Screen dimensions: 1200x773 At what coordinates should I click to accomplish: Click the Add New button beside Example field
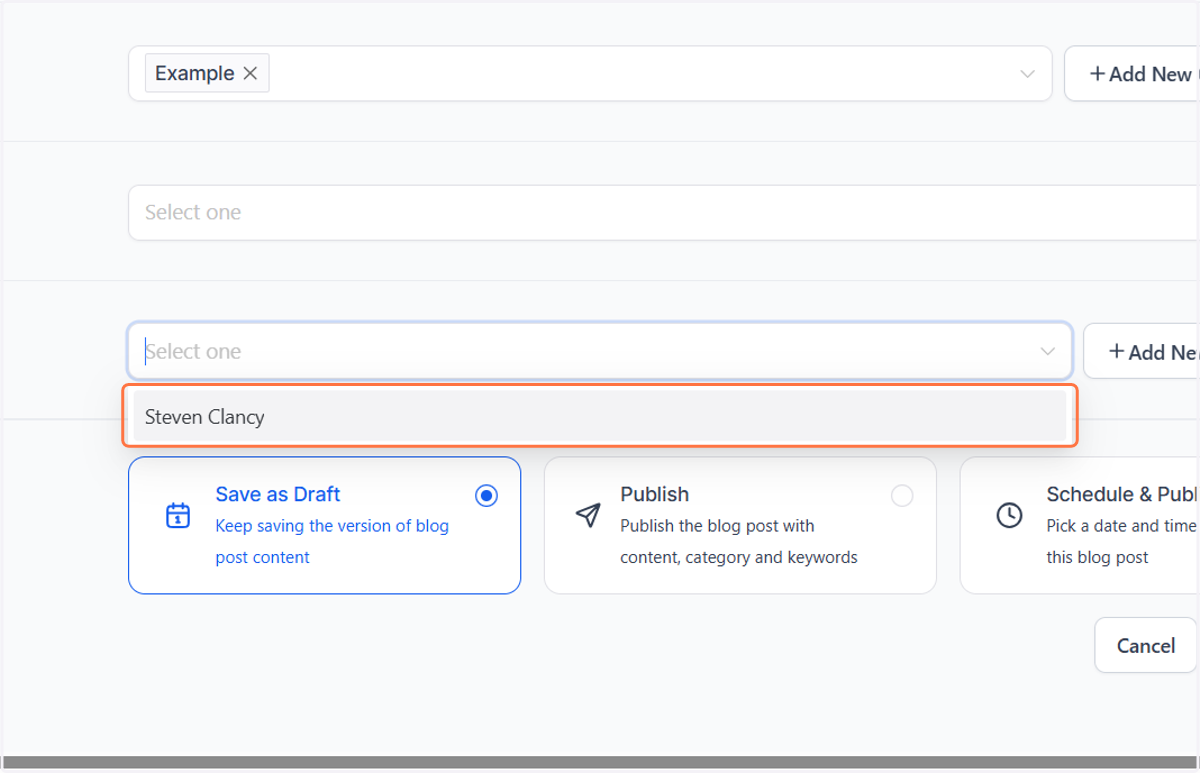[x=1132, y=73]
